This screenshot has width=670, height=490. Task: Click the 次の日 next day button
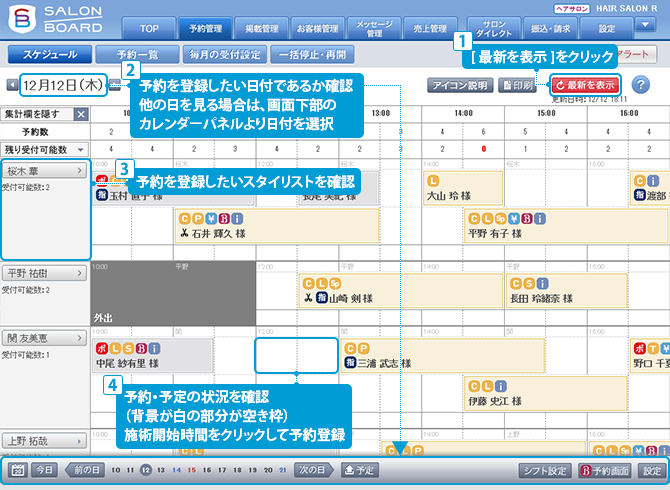pyautogui.click(x=314, y=470)
